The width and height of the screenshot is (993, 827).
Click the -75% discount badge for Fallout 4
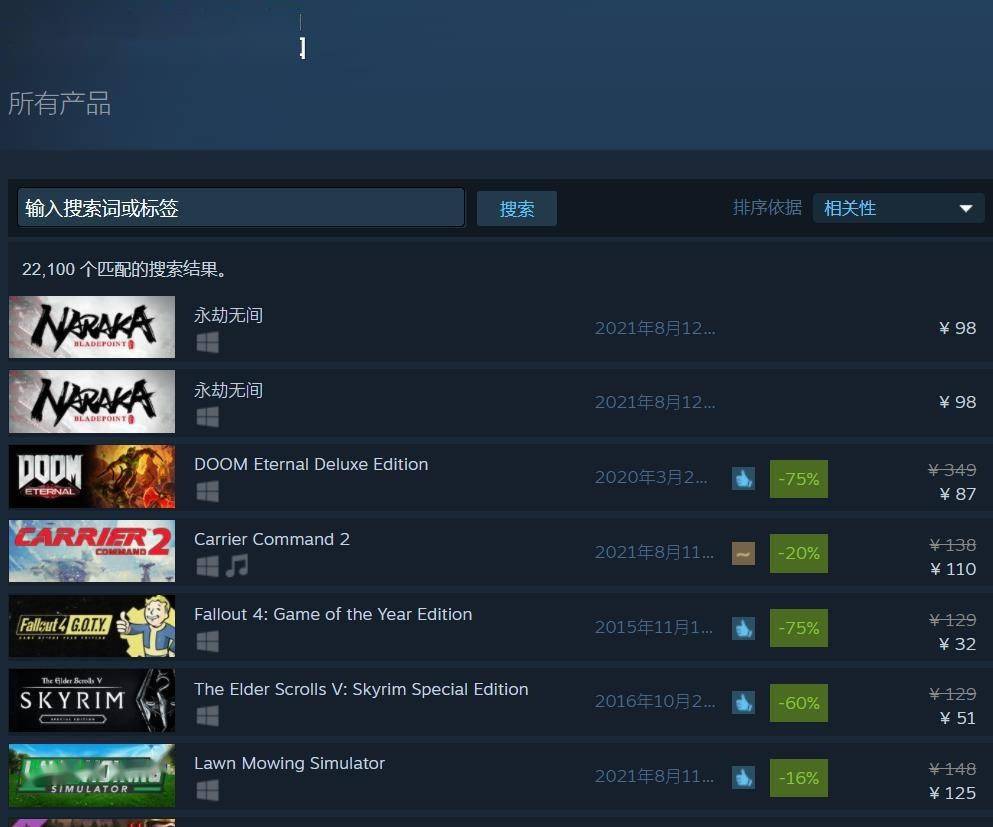pyautogui.click(x=799, y=628)
